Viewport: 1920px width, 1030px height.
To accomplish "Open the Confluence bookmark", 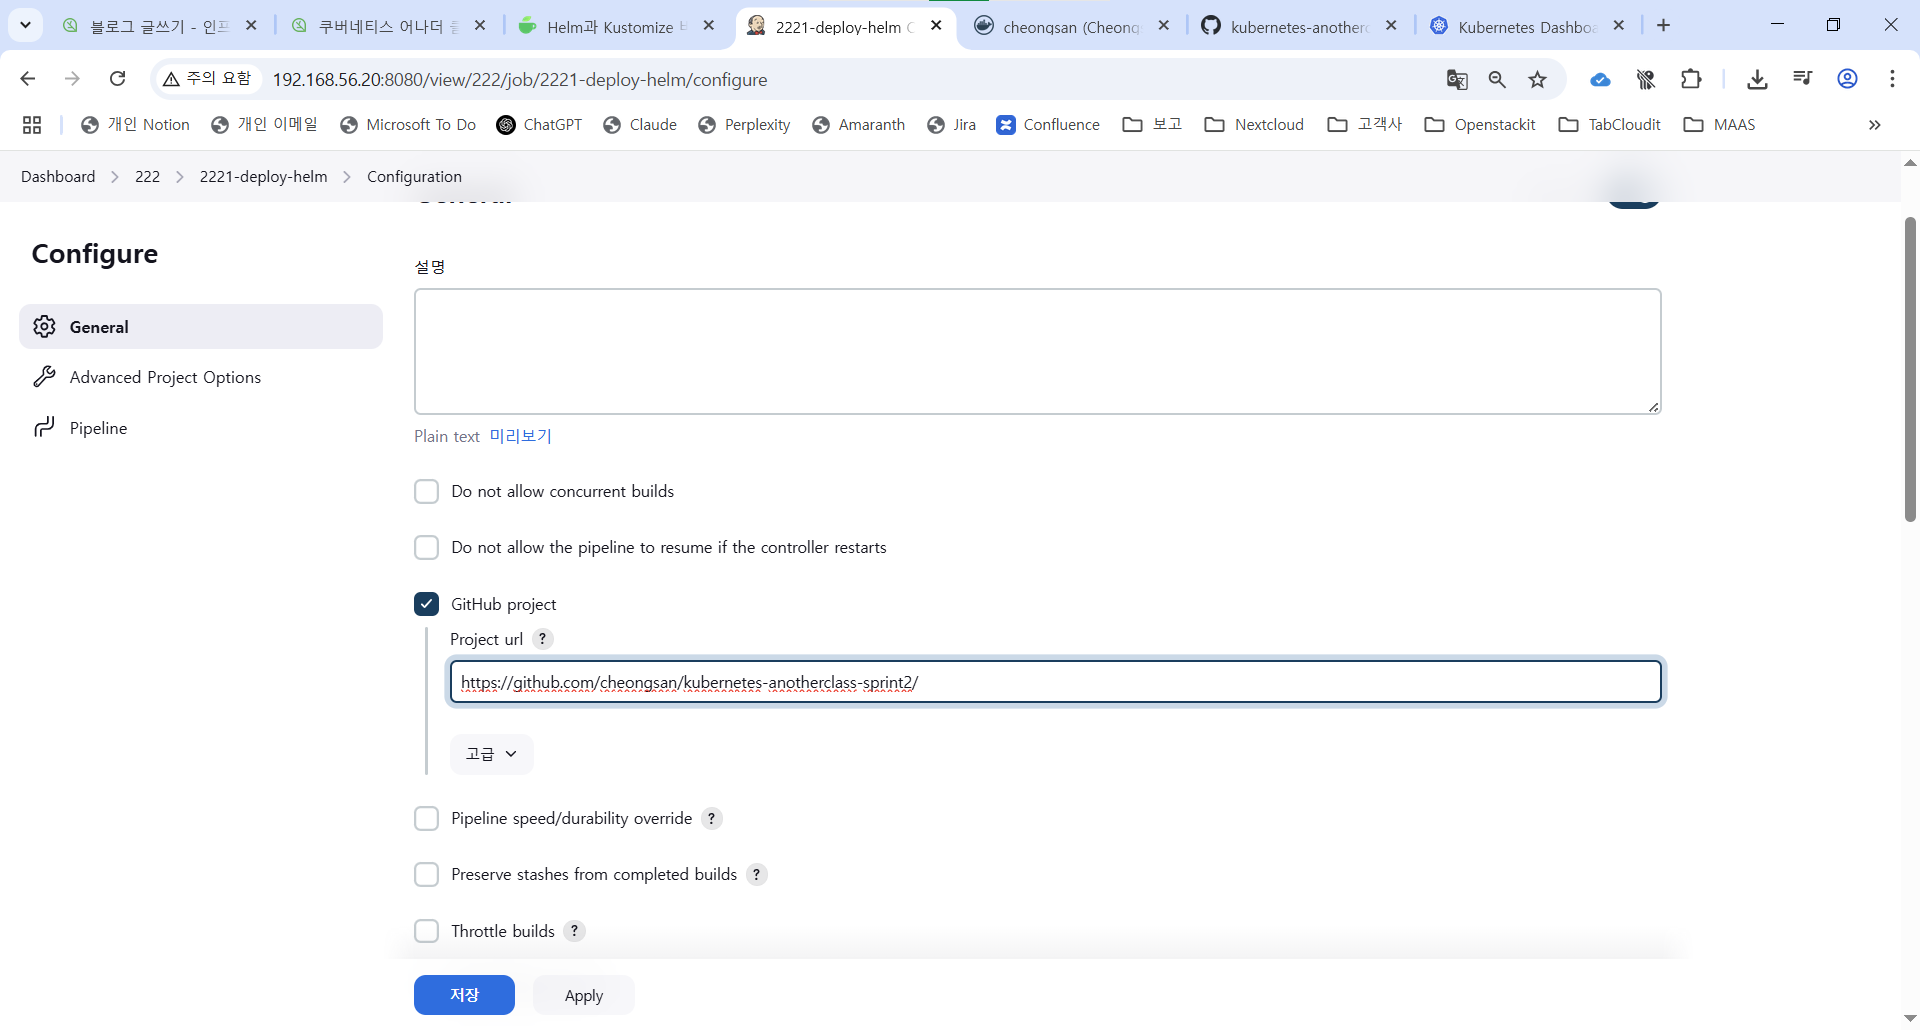I will [1048, 125].
